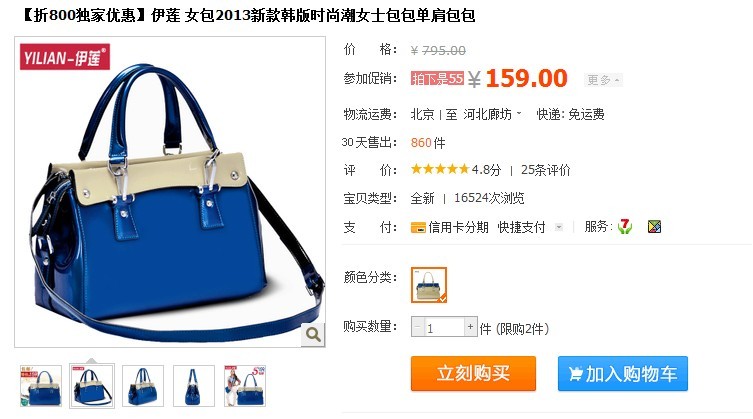Screen dimensions: 753x419
Task: Click the five-star rating stars
Action: coord(440,169)
